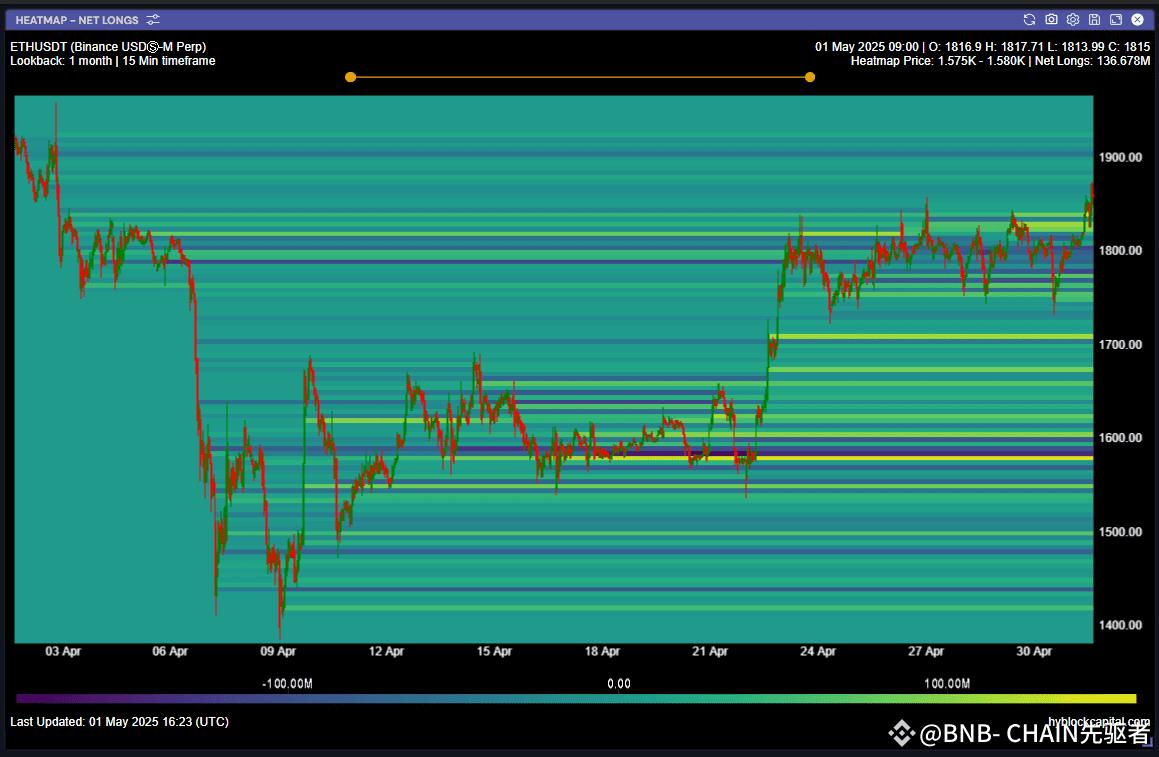The height and width of the screenshot is (757, 1159).
Task: Click the 18 Apr date axis label
Action: (601, 651)
